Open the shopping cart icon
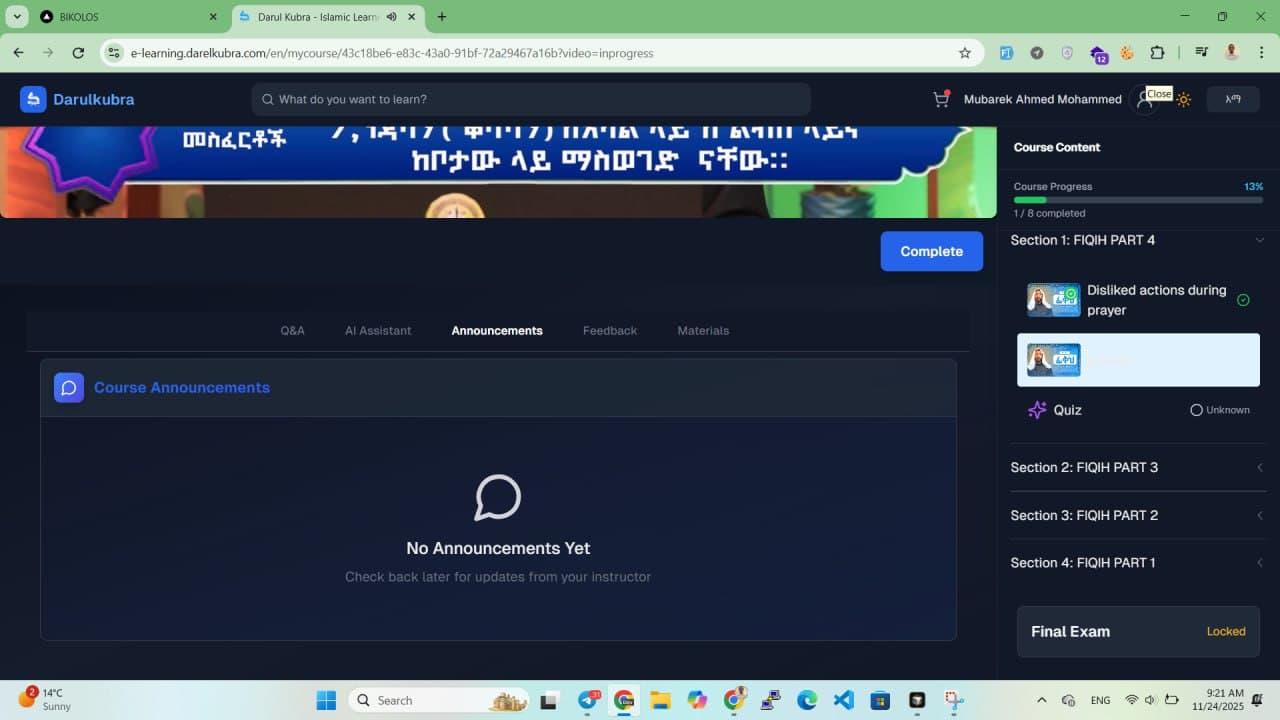The image size is (1280, 720). [940, 99]
